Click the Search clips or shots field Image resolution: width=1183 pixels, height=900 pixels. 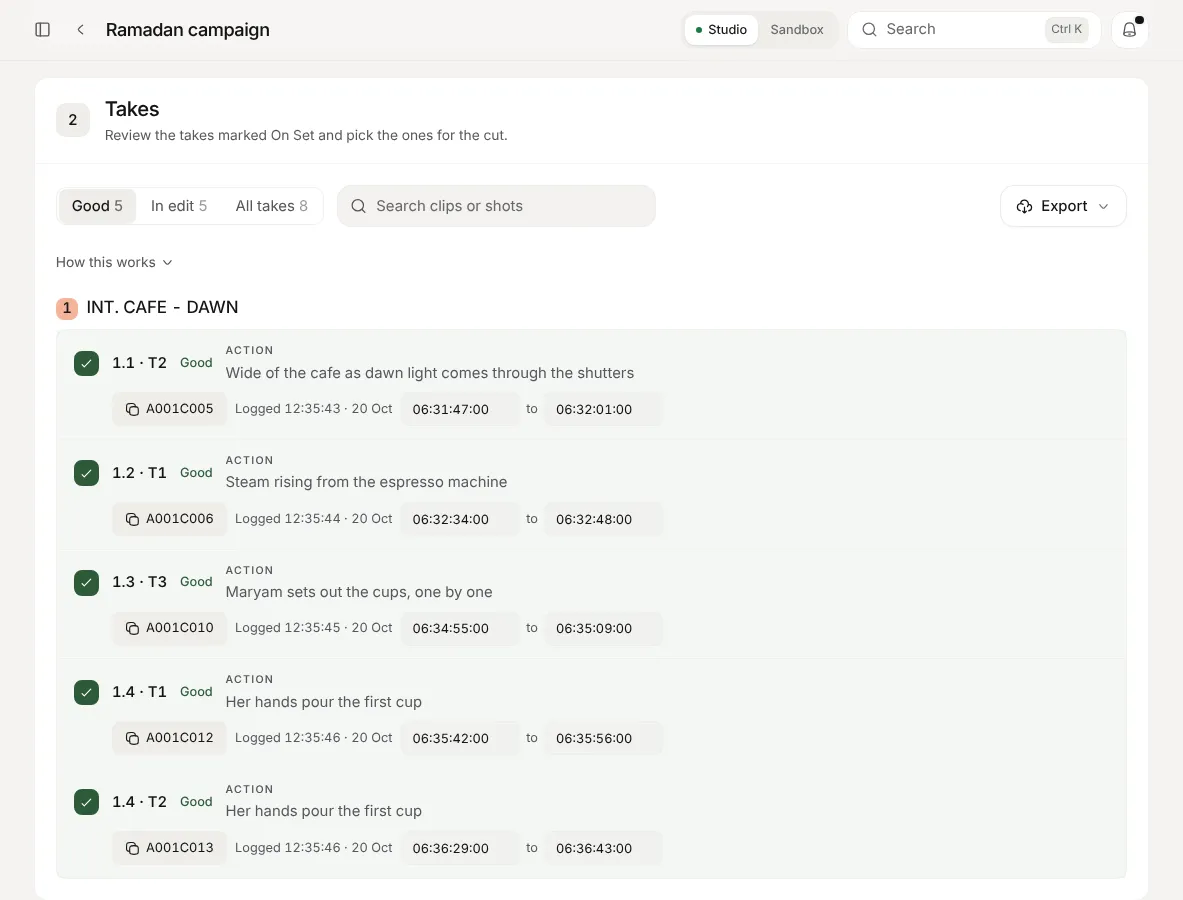click(x=496, y=206)
